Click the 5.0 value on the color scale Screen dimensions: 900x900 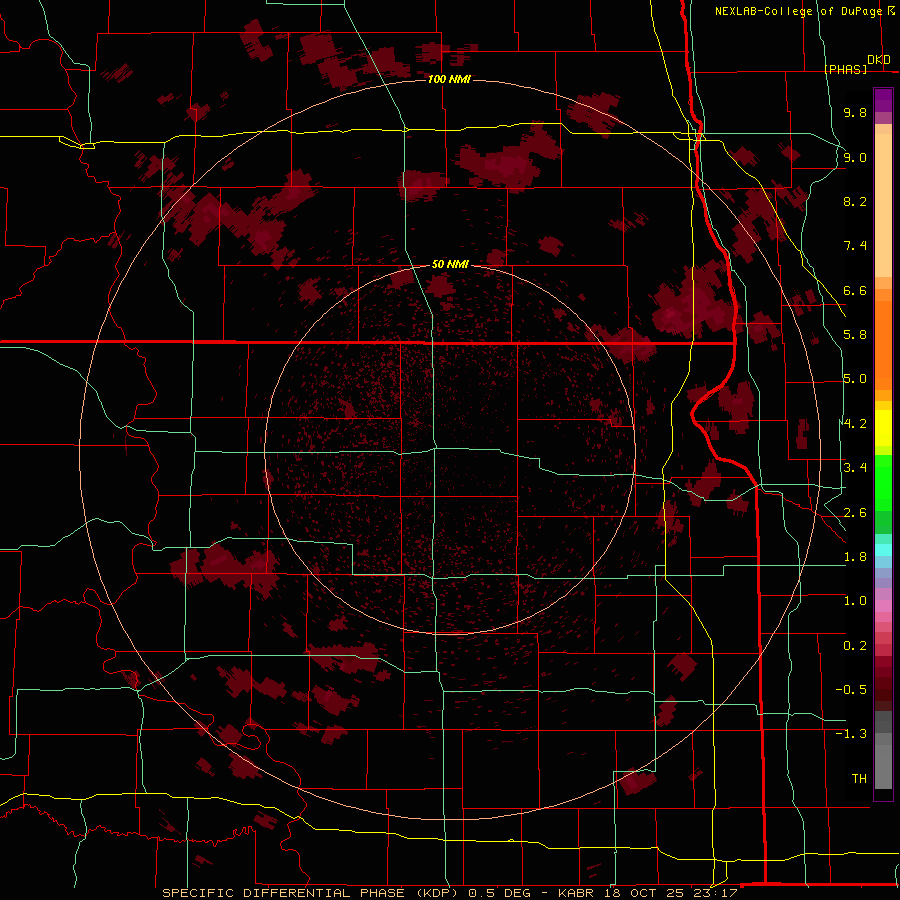click(855, 379)
